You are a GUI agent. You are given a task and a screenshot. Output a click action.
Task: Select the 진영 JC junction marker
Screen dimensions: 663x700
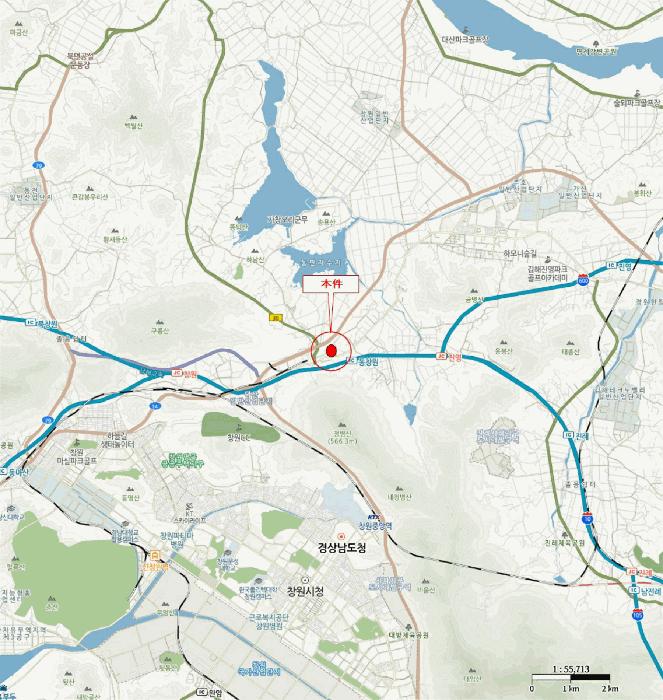449,357
